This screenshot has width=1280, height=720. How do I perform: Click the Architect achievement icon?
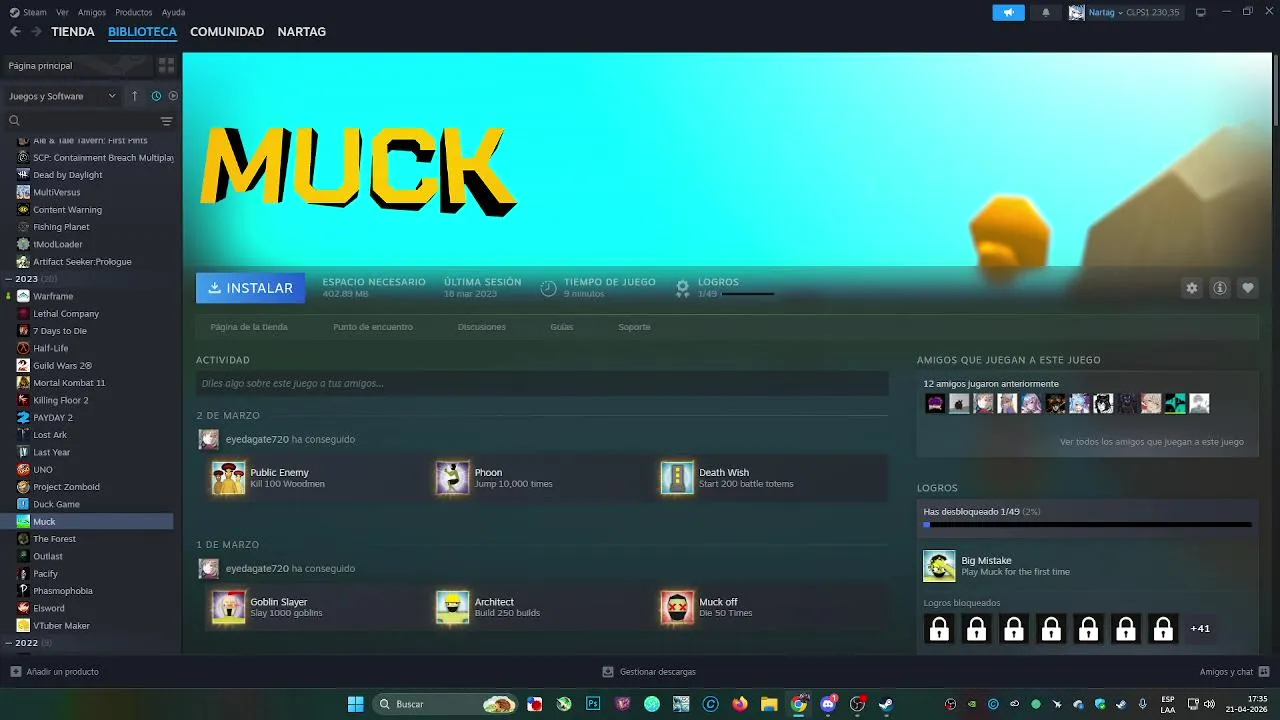(x=453, y=607)
